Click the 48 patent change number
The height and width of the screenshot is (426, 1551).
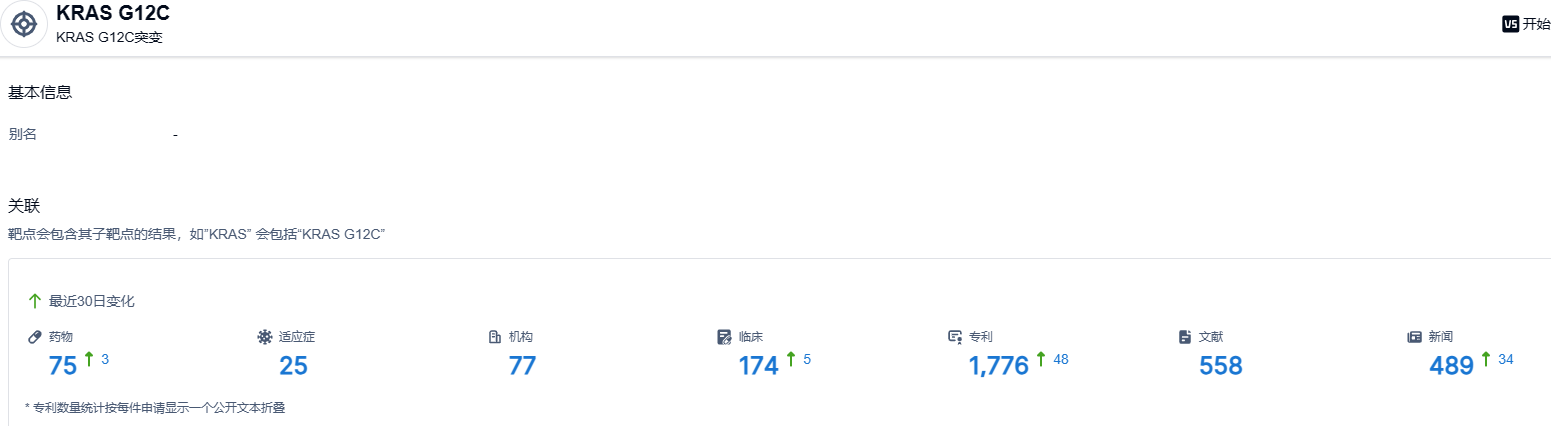click(x=1061, y=359)
